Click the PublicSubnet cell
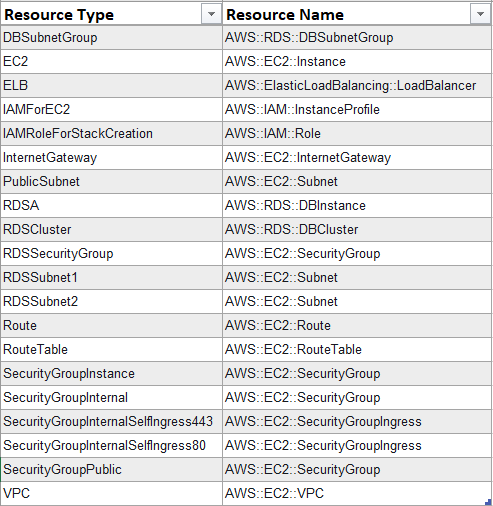 [x=111, y=182]
